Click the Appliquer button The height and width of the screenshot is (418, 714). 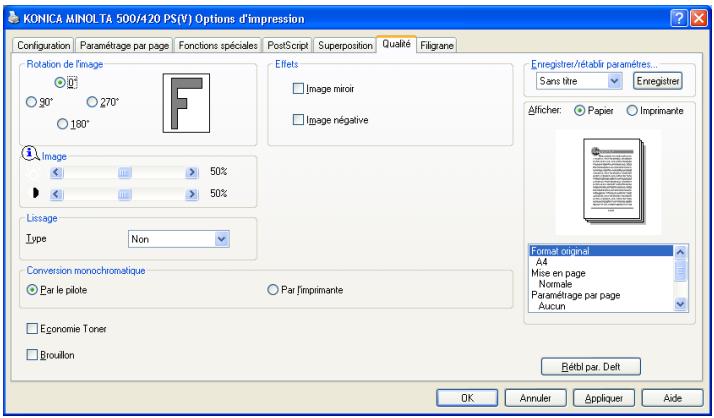[x=604, y=398]
